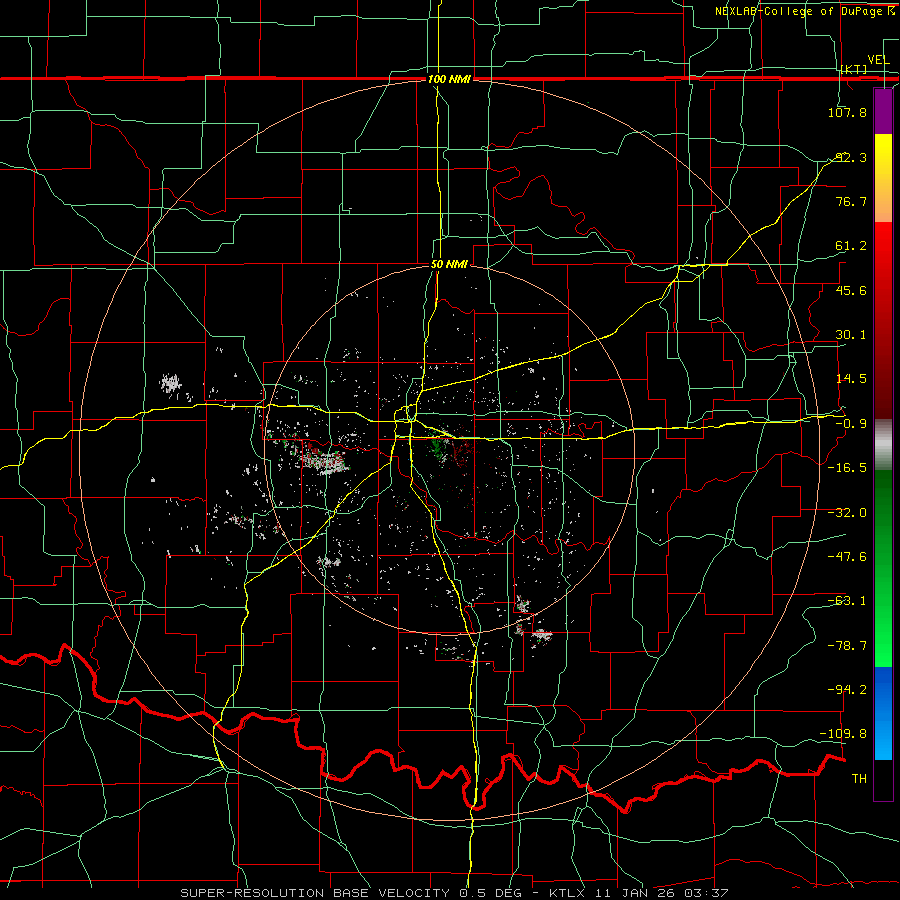Click the -0.9 legend value
The image size is (900, 900).
(x=850, y=424)
